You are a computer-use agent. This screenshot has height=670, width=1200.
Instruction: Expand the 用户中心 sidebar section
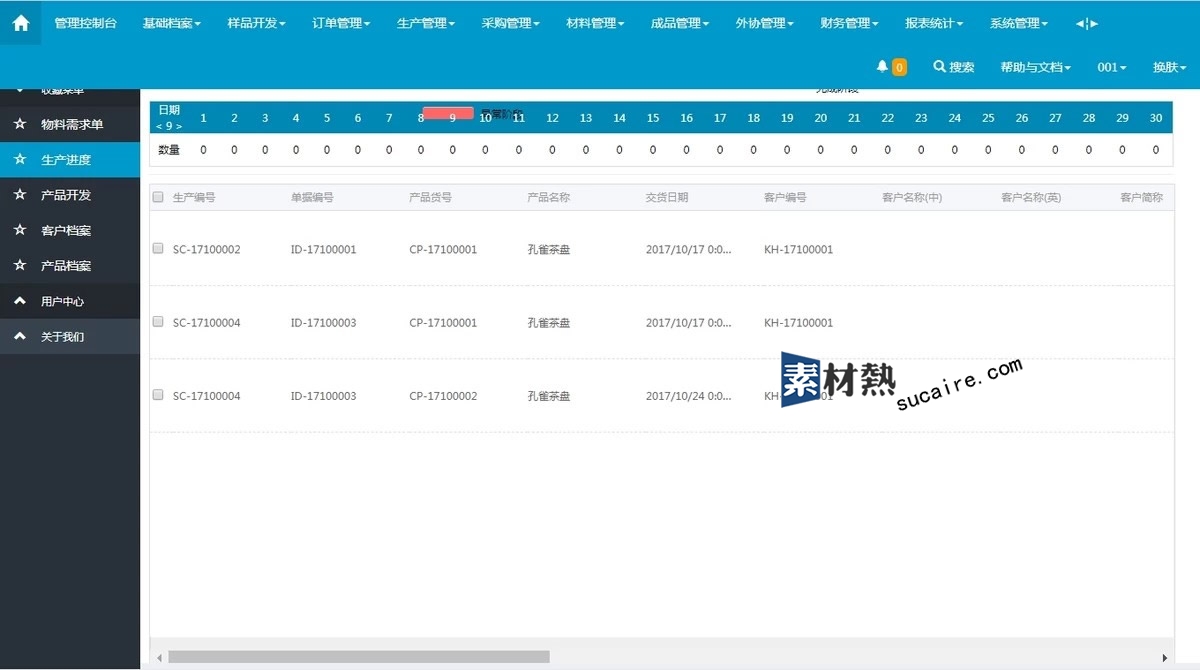coord(70,301)
